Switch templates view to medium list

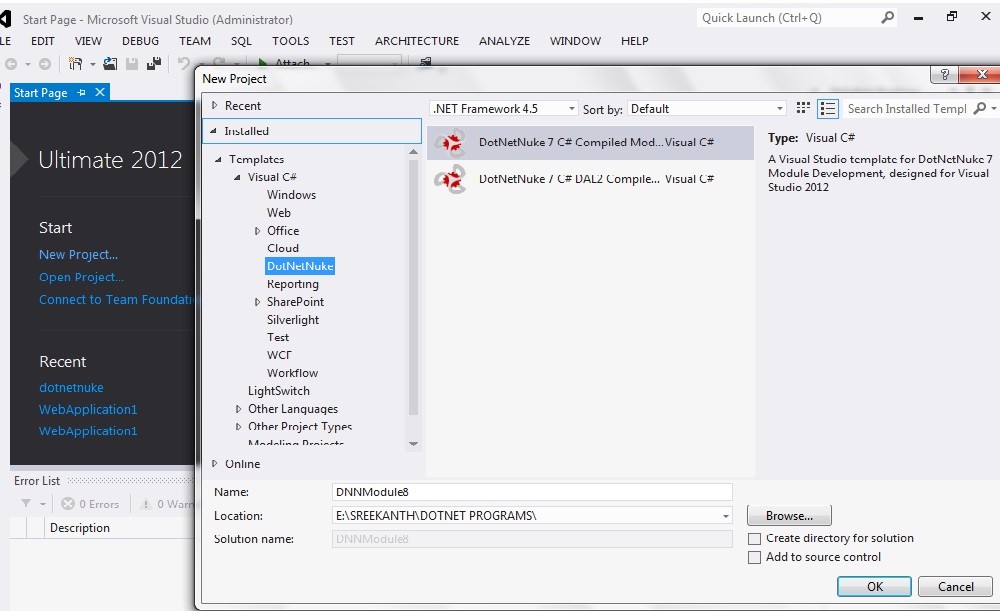pos(828,108)
